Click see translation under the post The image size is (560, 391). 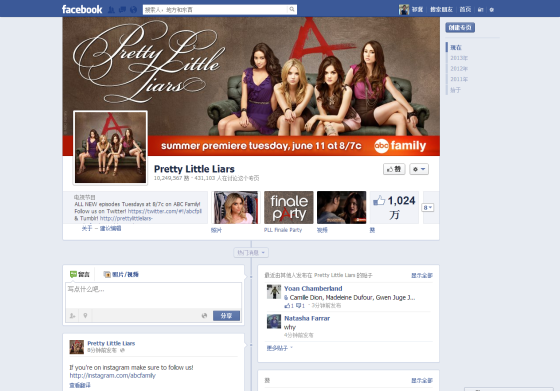(x=80, y=385)
